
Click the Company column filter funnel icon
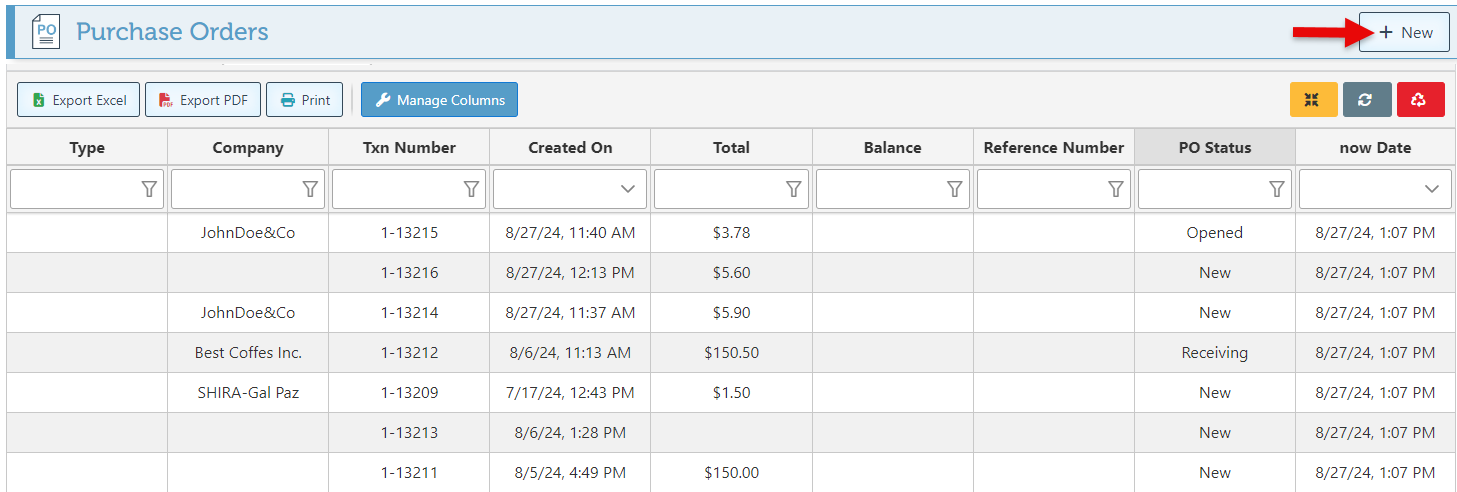point(310,189)
